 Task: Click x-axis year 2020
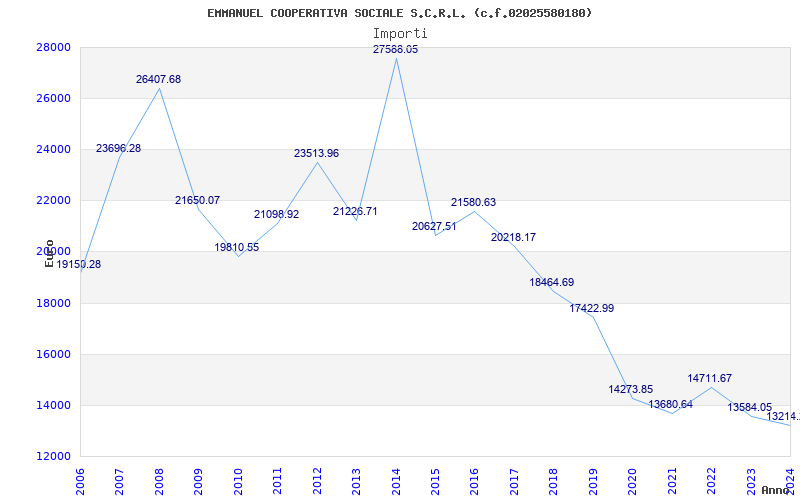(x=633, y=481)
